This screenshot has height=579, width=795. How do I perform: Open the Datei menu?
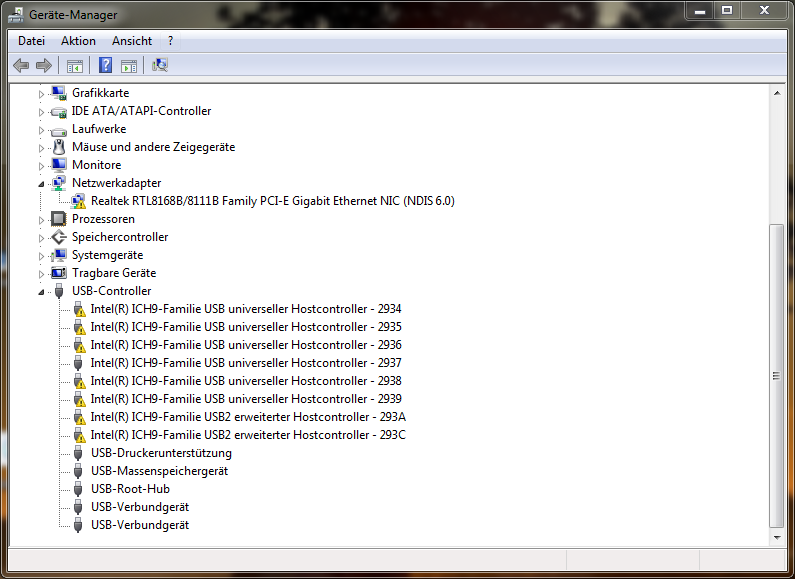[31, 41]
